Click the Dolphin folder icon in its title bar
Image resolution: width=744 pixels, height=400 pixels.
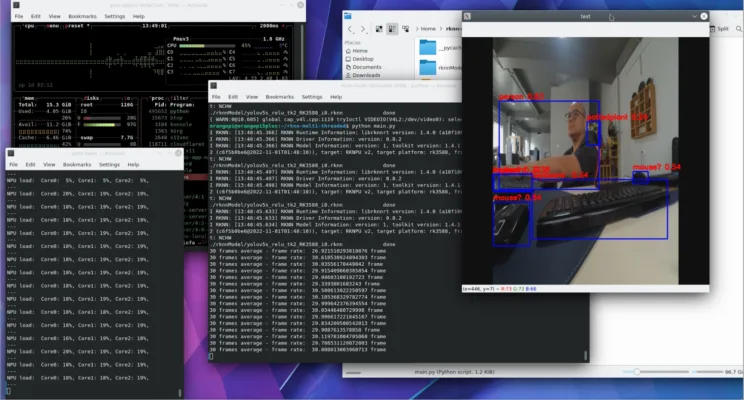(x=348, y=16)
